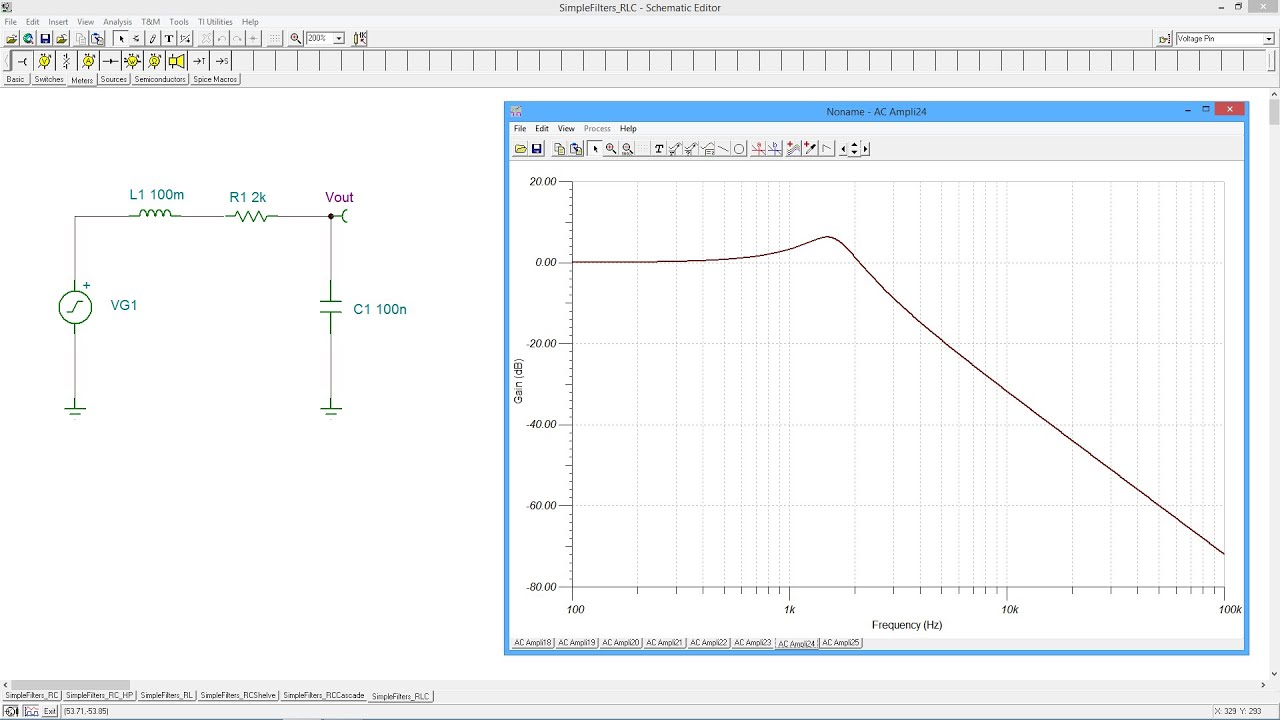The width and height of the screenshot is (1280, 720).
Task: Open the zoom percentage 200% dropdown
Action: 339,39
